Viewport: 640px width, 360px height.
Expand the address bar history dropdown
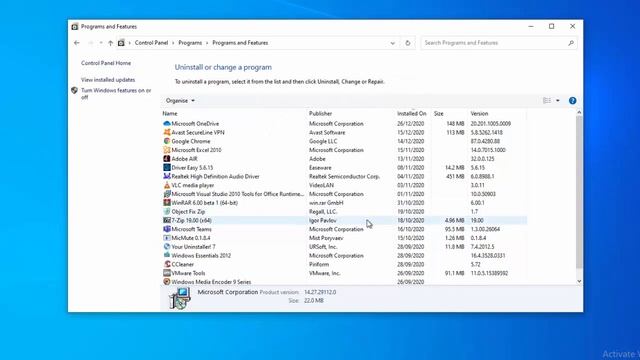click(x=392, y=43)
